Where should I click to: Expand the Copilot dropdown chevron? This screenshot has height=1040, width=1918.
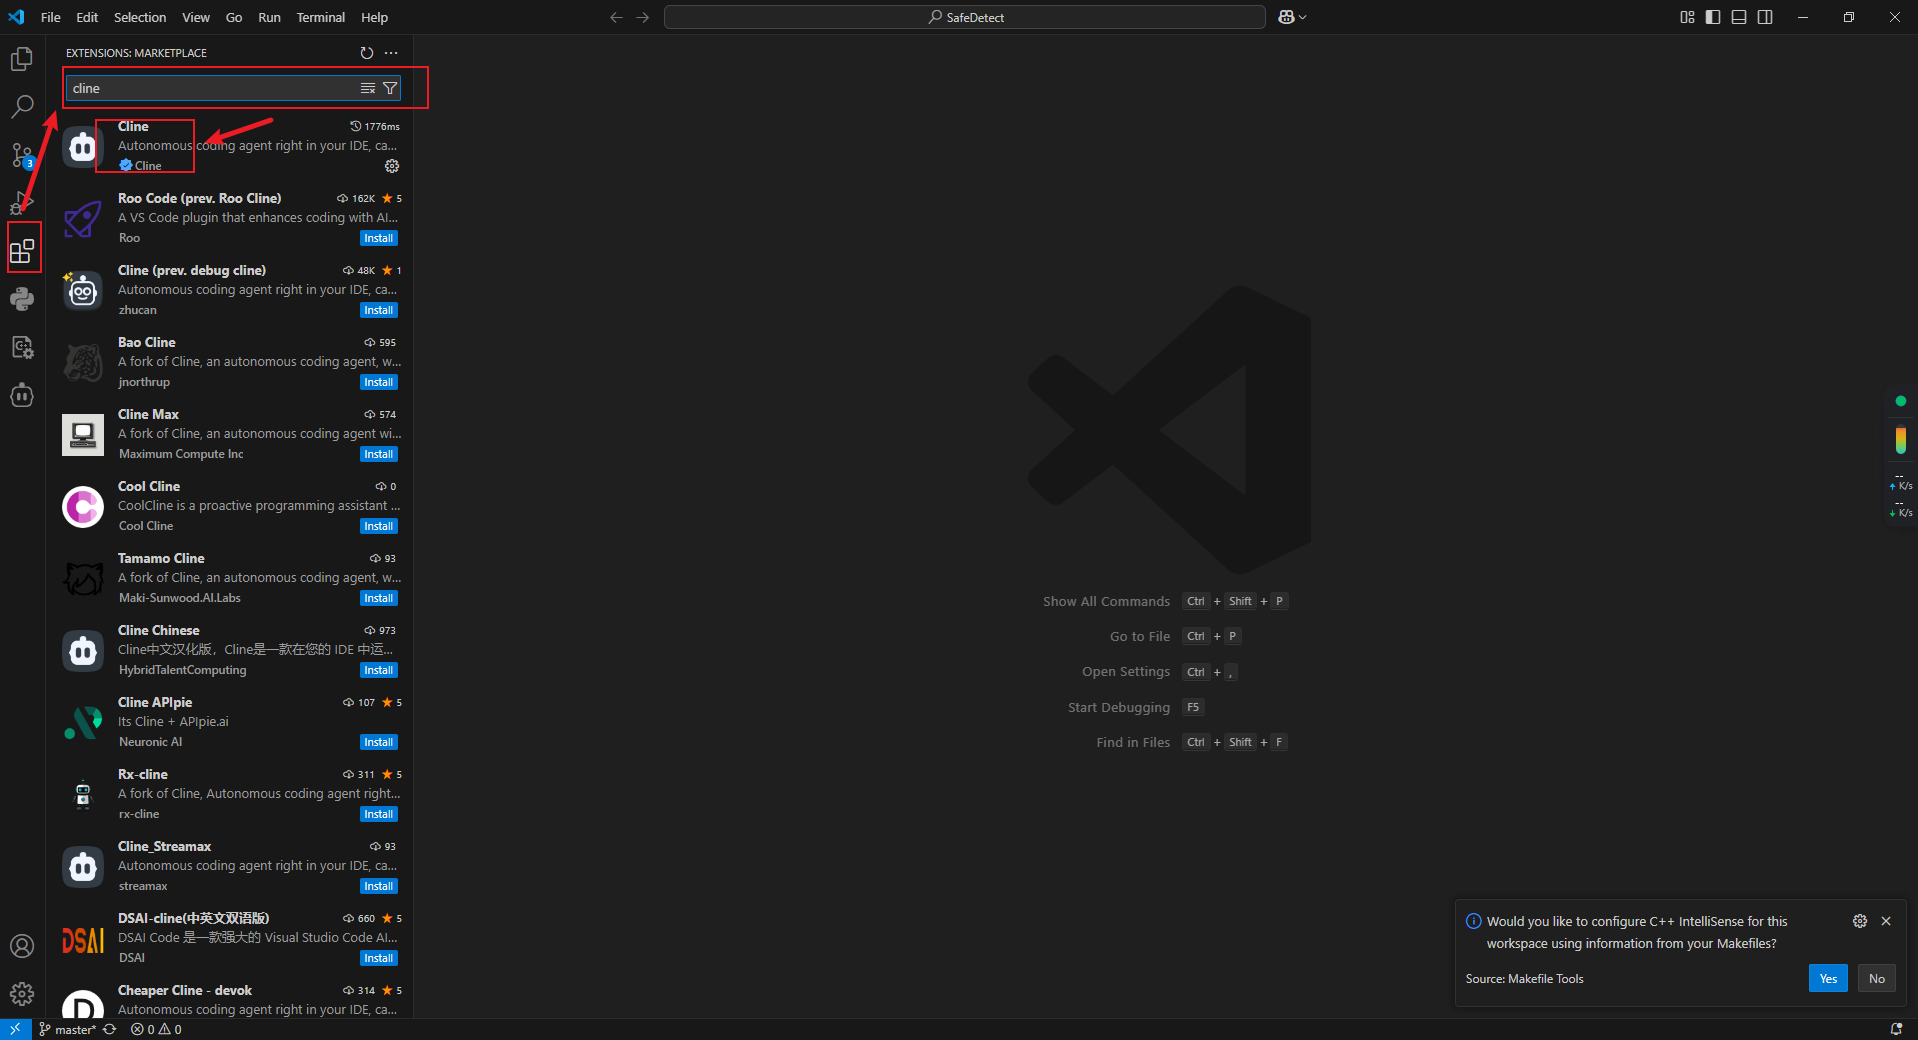1303,17
